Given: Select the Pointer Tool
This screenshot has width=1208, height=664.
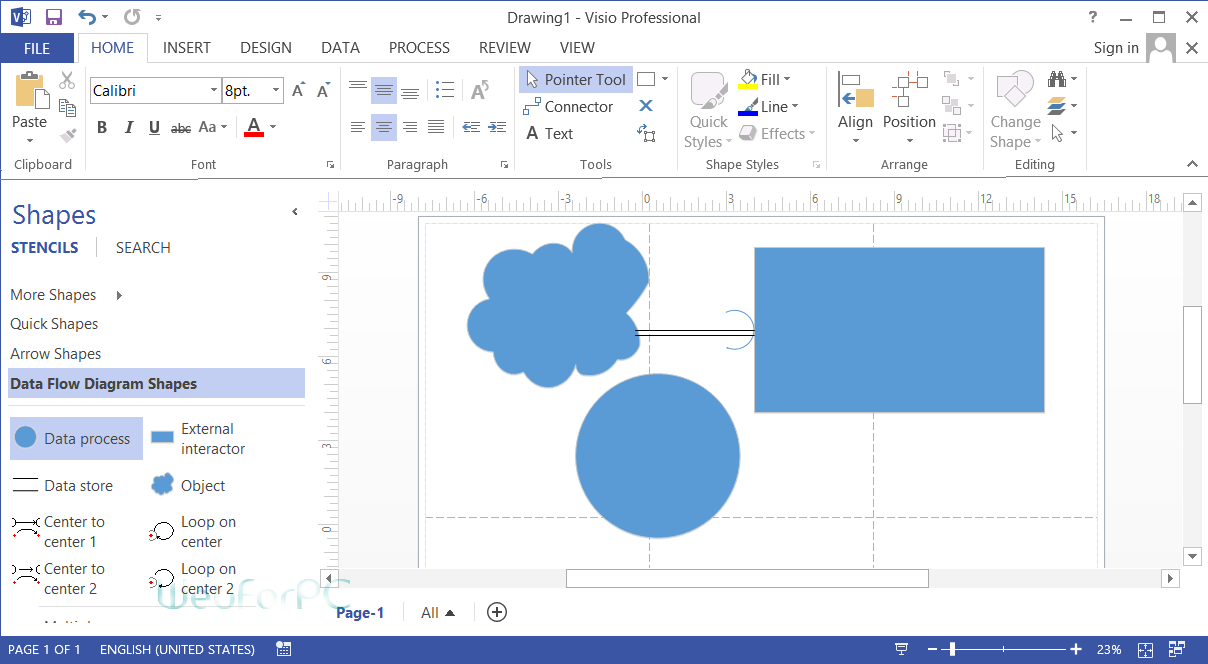Looking at the screenshot, I should [575, 79].
